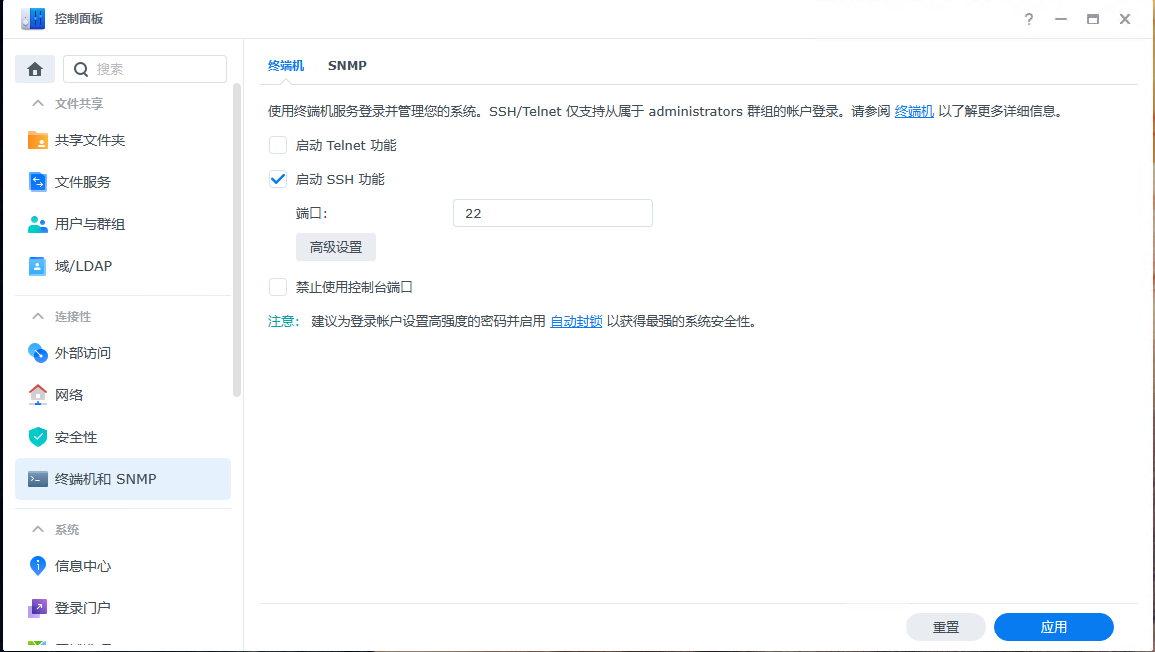Select 网络 text in the sidebar
The width and height of the screenshot is (1155, 652).
click(69, 395)
